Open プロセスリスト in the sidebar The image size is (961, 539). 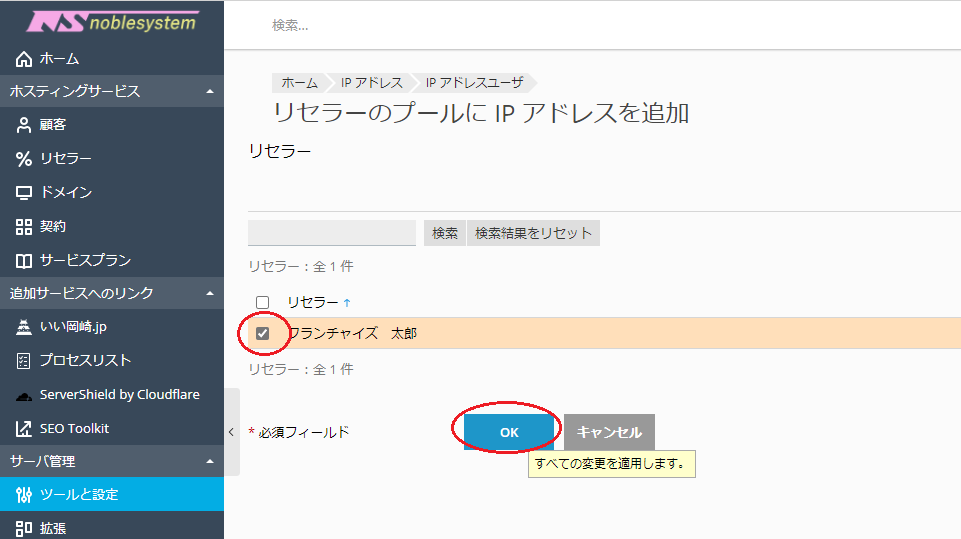pos(85,360)
